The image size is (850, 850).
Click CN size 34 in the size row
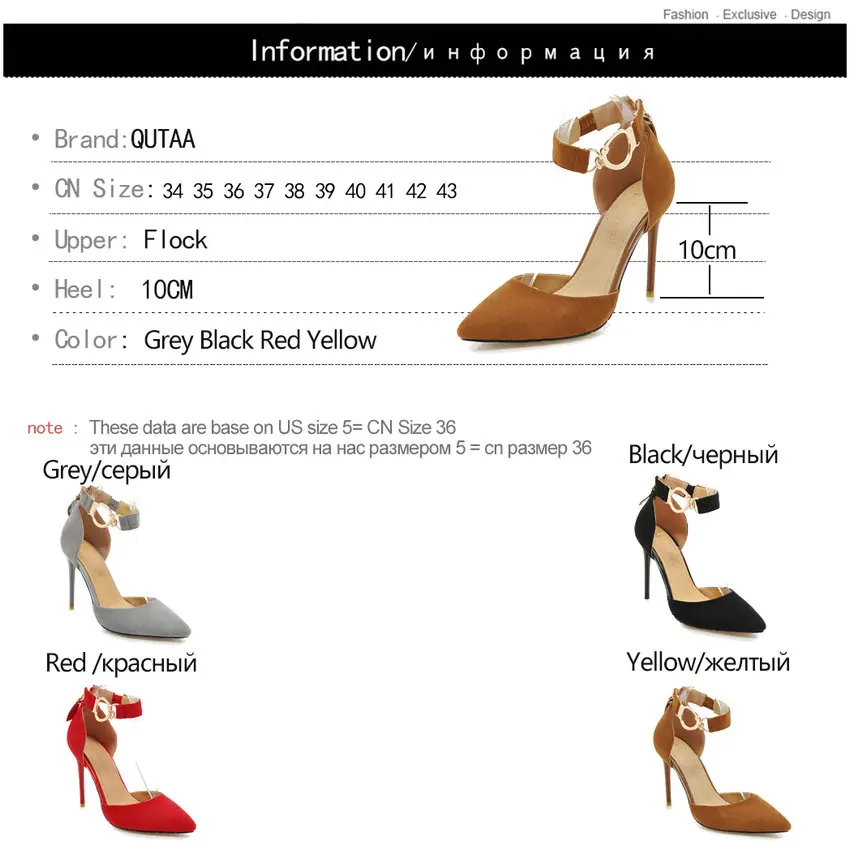click(x=172, y=191)
